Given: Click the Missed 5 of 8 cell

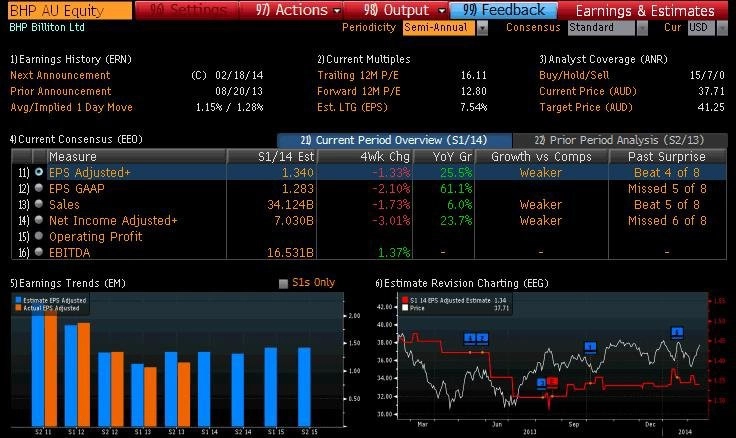Looking at the screenshot, I should 667,189.
